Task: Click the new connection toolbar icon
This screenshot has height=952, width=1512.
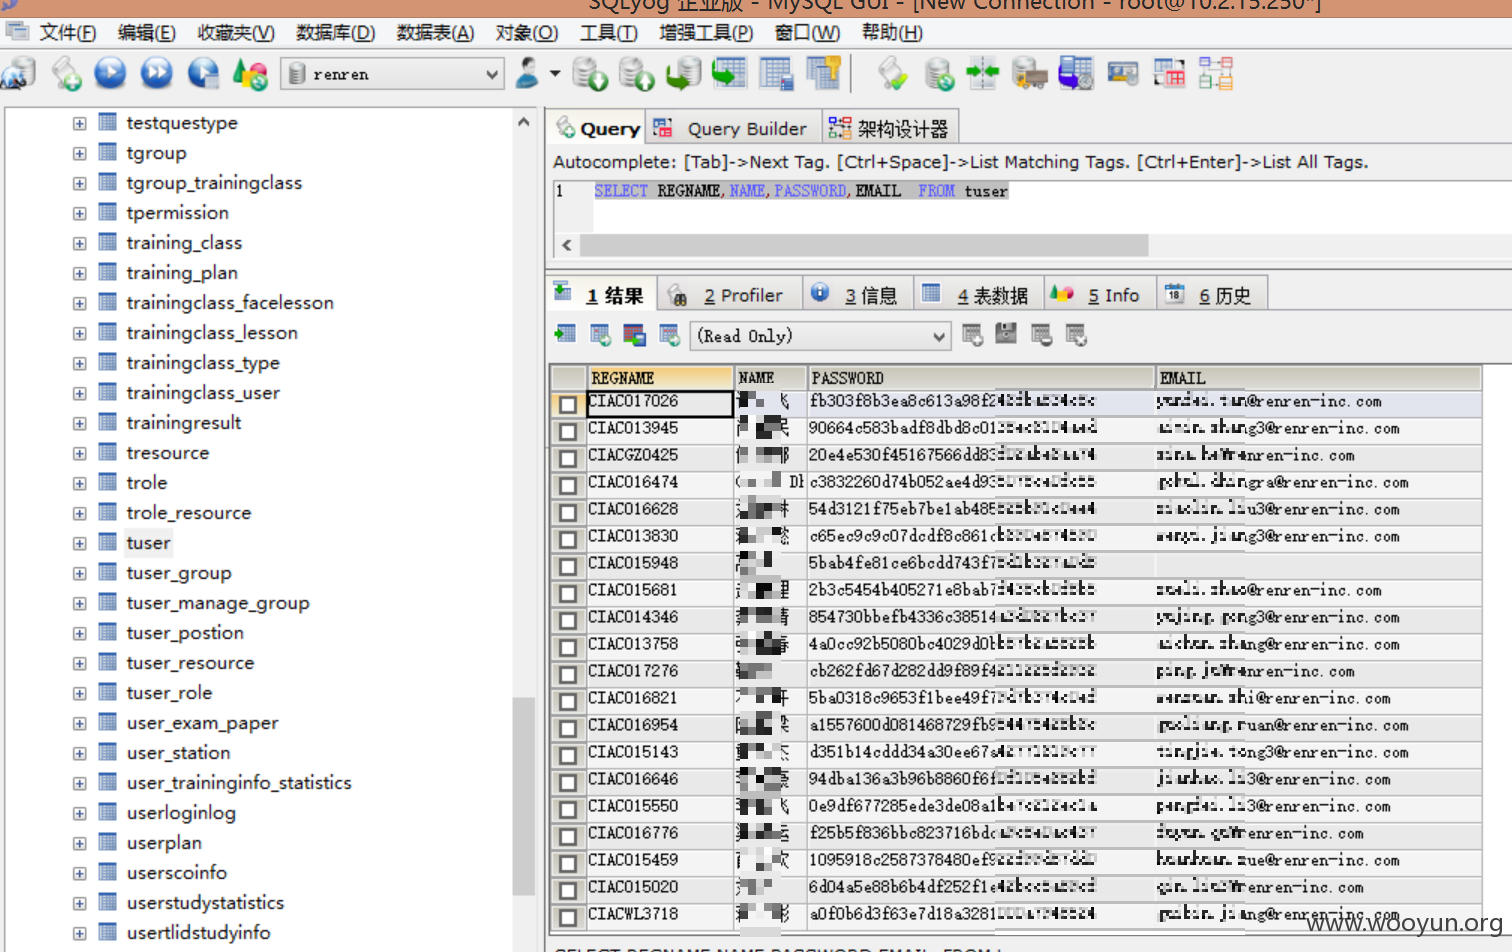Action: pos(18,74)
